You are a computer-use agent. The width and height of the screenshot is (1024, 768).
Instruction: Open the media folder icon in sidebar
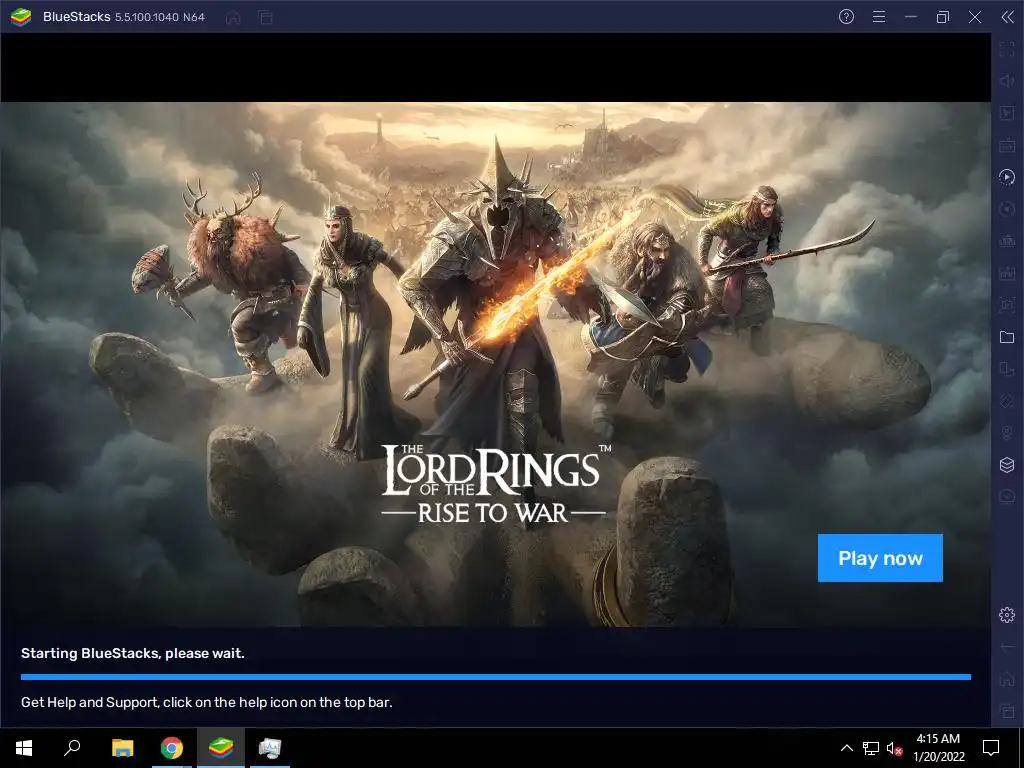(x=1007, y=337)
